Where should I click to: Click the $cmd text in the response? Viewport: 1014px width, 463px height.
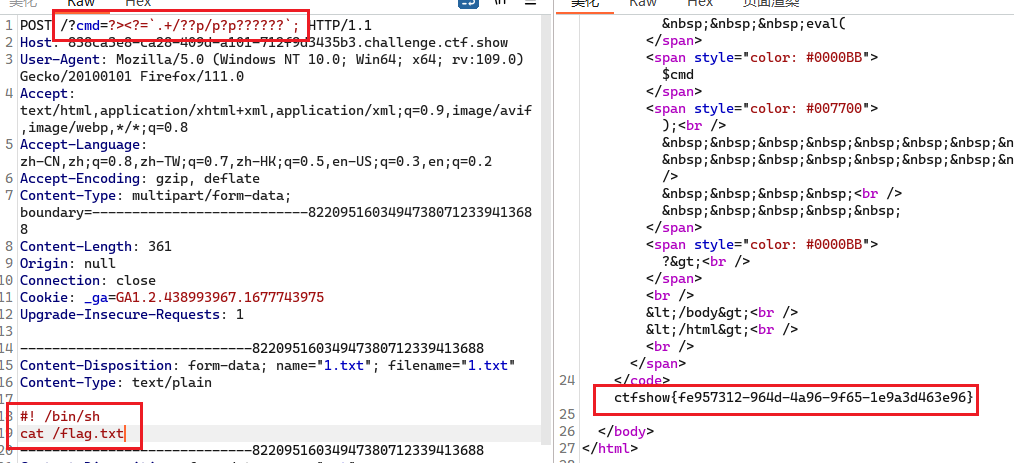[678, 74]
